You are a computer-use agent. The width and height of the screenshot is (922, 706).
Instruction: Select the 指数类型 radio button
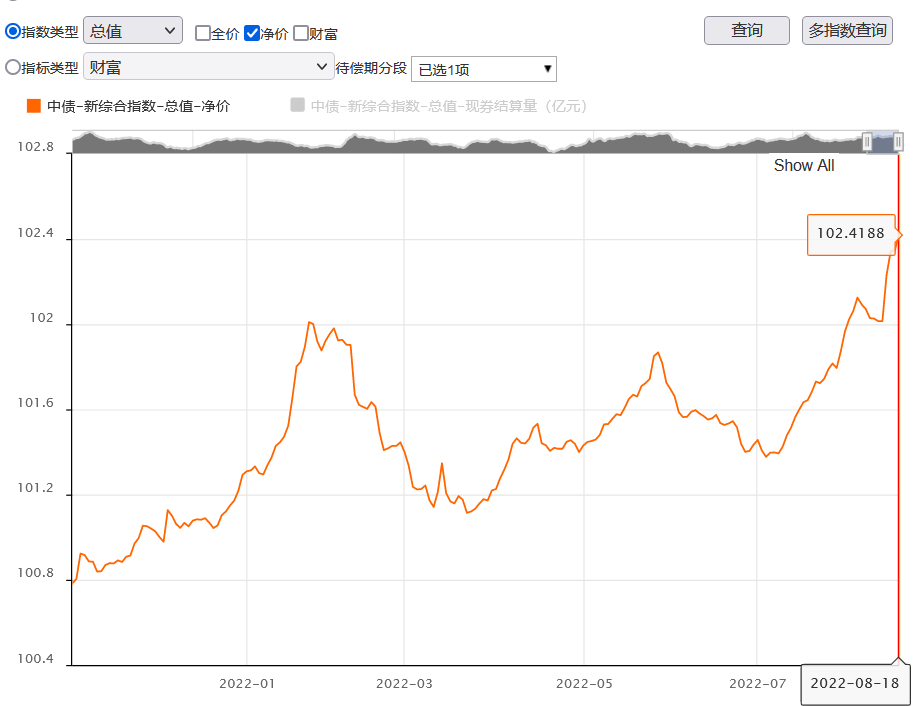point(12,31)
